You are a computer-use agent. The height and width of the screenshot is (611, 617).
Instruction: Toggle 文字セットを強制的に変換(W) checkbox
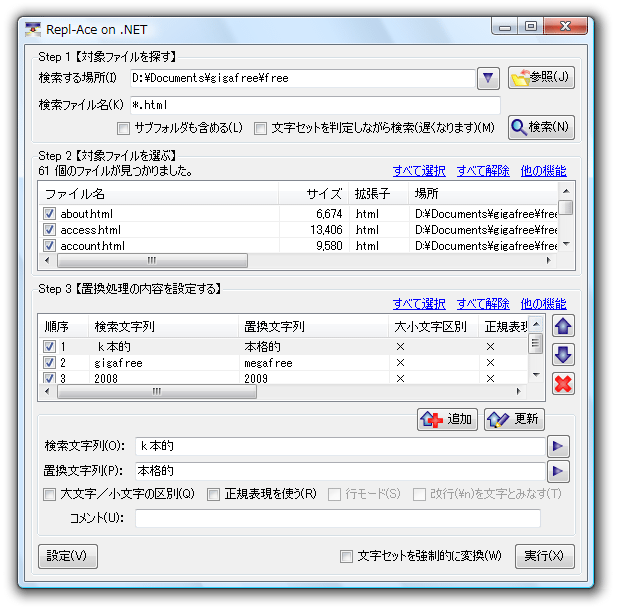346,556
